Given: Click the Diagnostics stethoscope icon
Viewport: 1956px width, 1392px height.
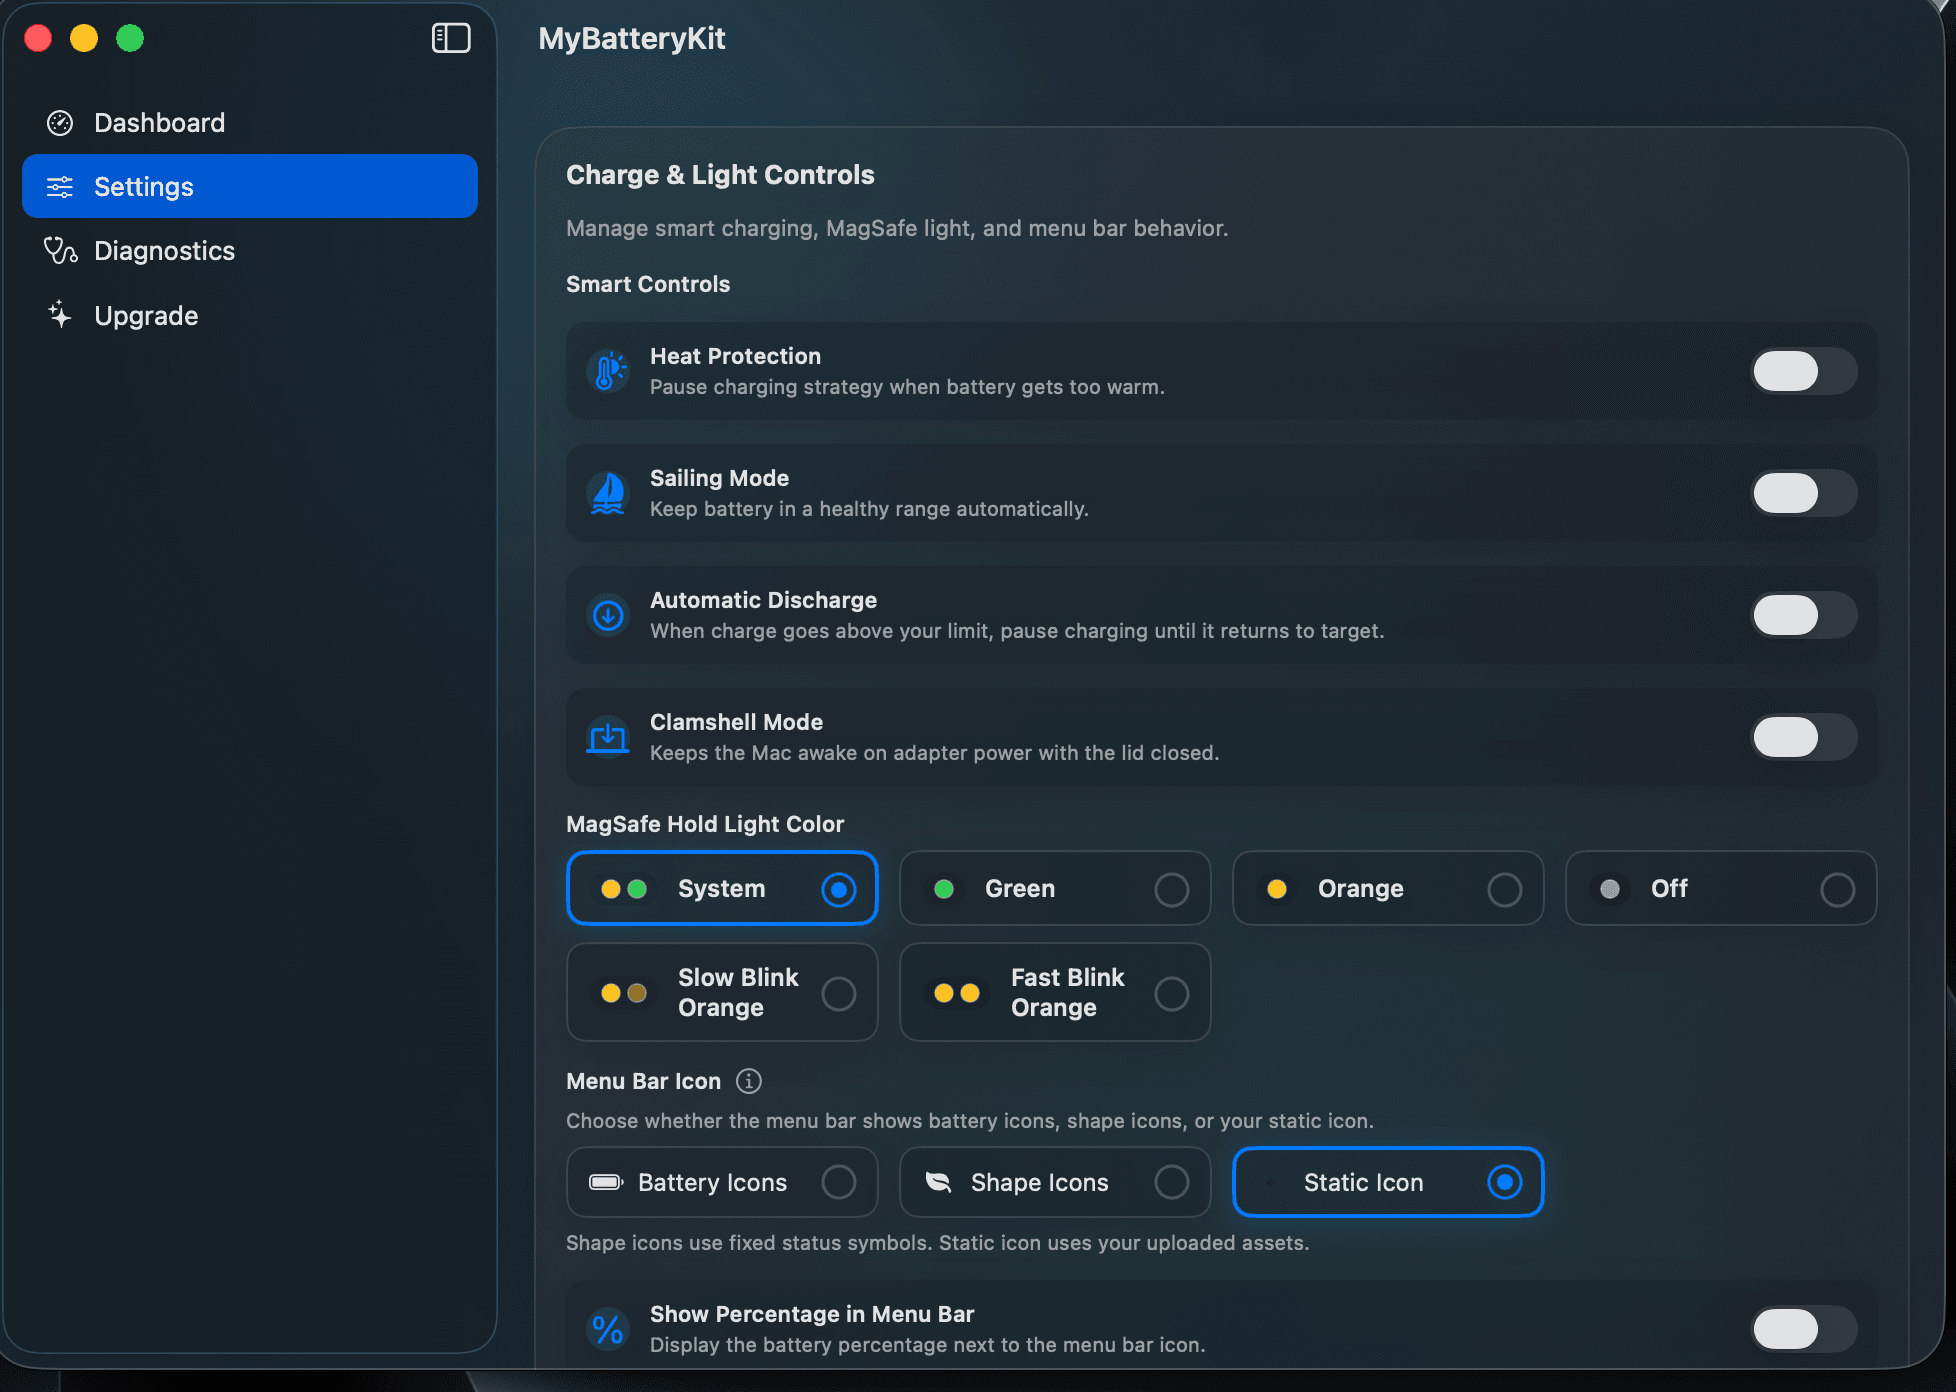Looking at the screenshot, I should pos(60,251).
